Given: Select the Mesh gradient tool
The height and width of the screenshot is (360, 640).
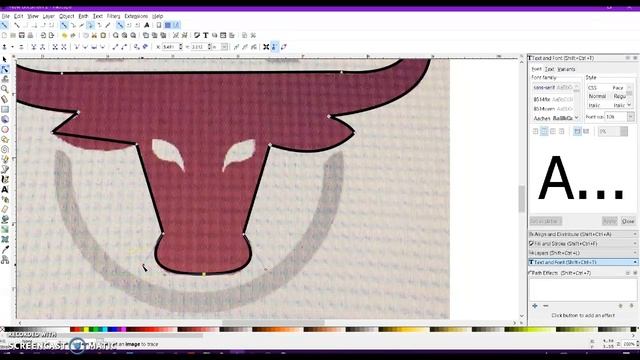Looking at the screenshot, I should coord(5,239).
